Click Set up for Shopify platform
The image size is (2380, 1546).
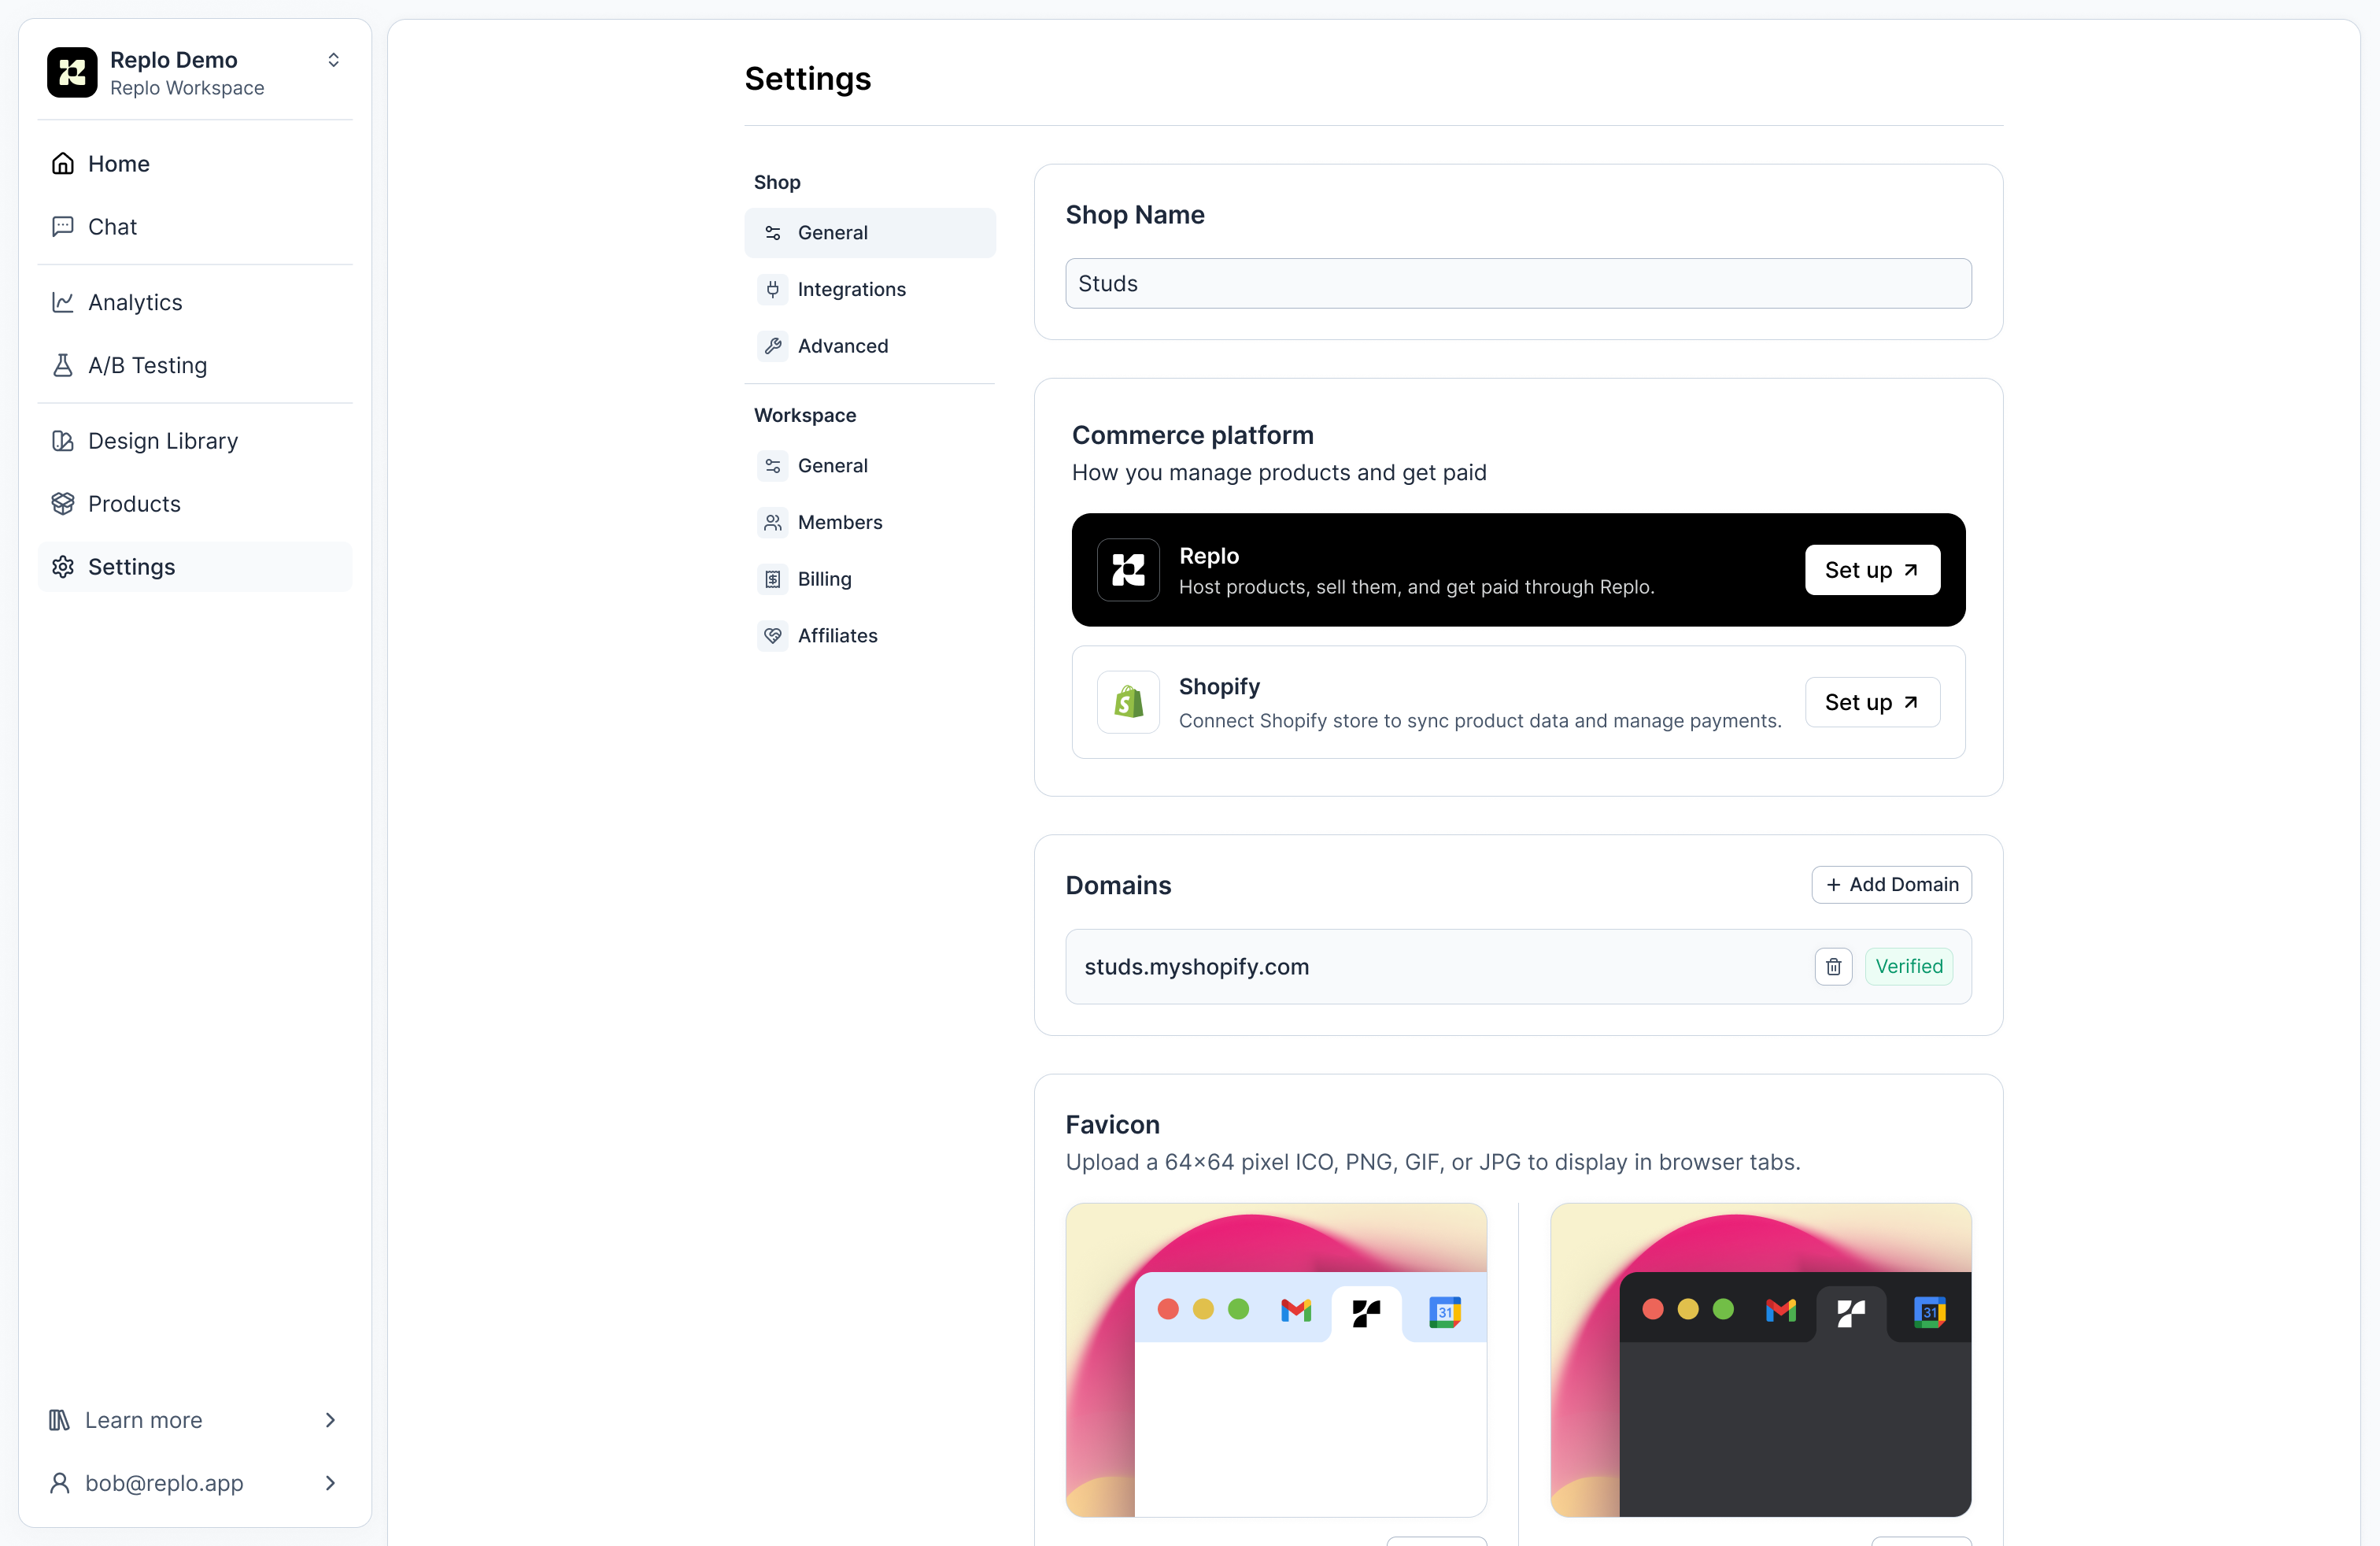click(x=1872, y=702)
